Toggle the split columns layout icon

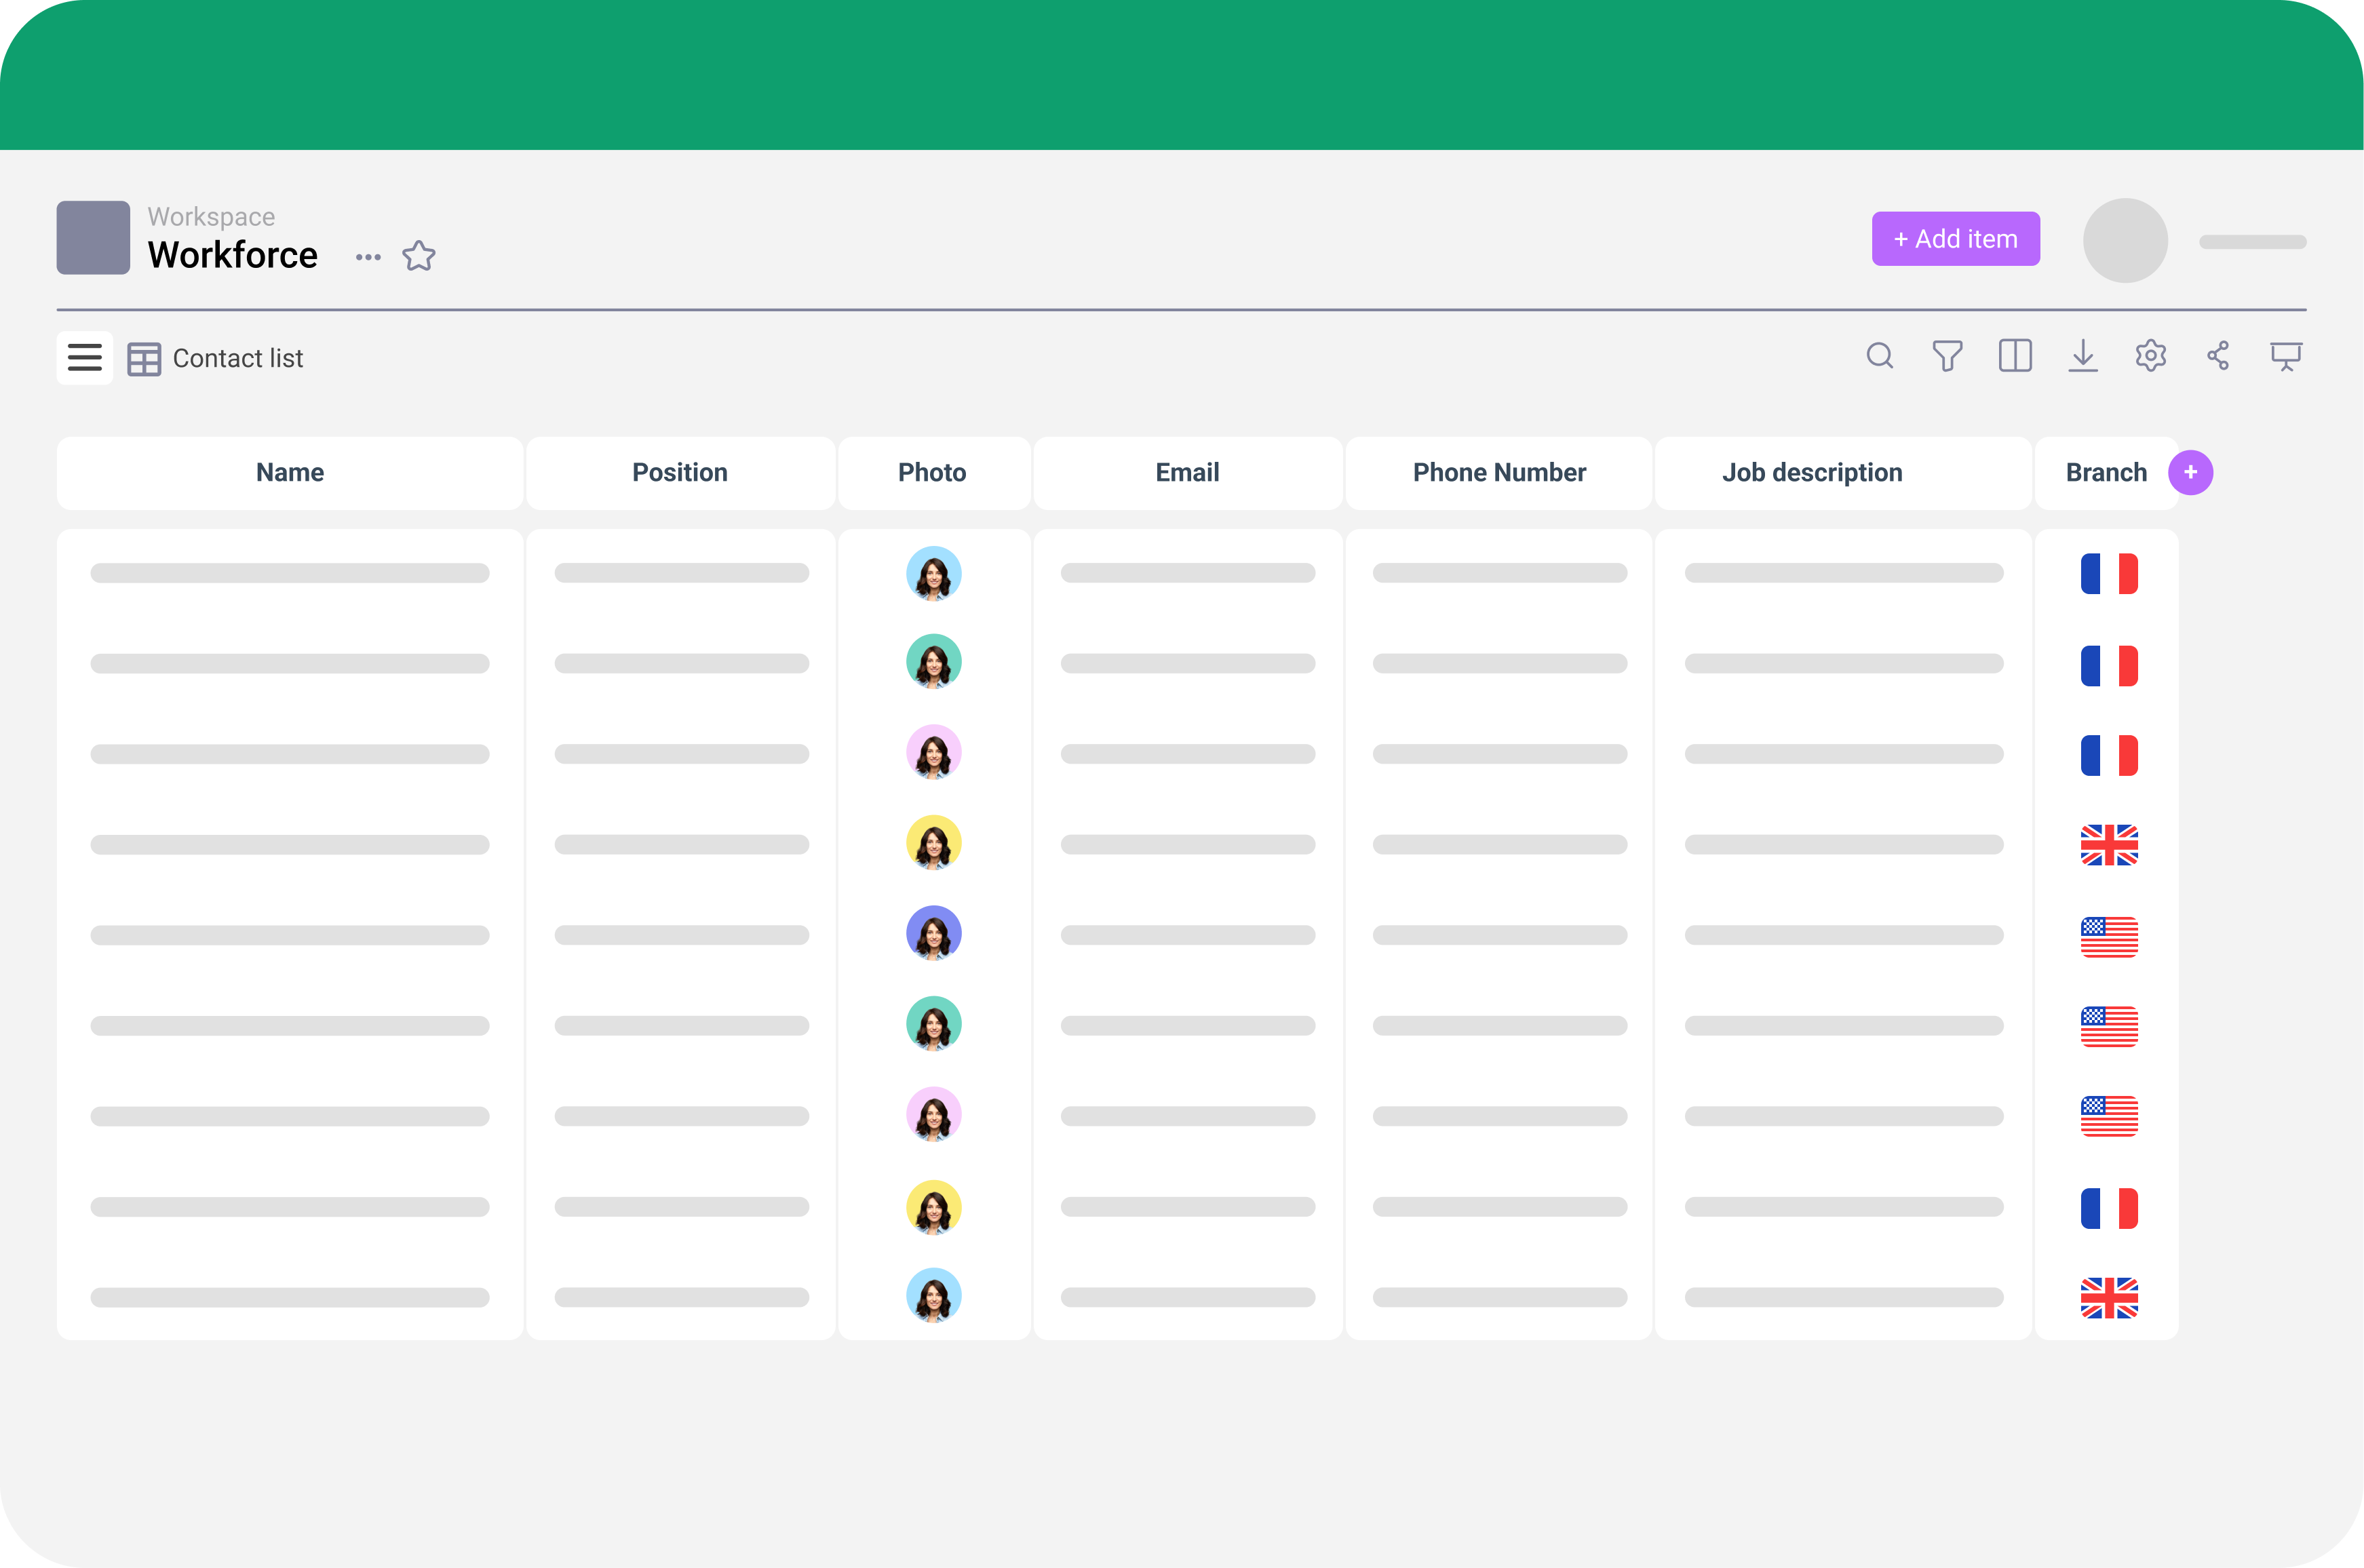pos(2015,356)
